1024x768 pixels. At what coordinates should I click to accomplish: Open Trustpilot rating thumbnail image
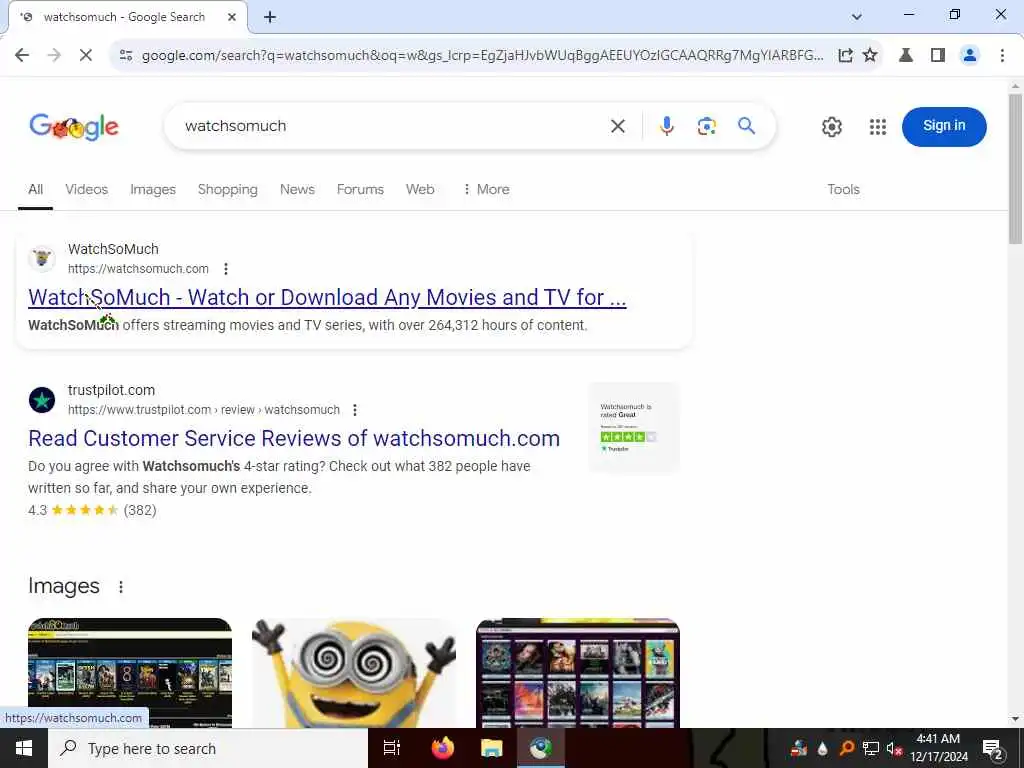coord(633,428)
